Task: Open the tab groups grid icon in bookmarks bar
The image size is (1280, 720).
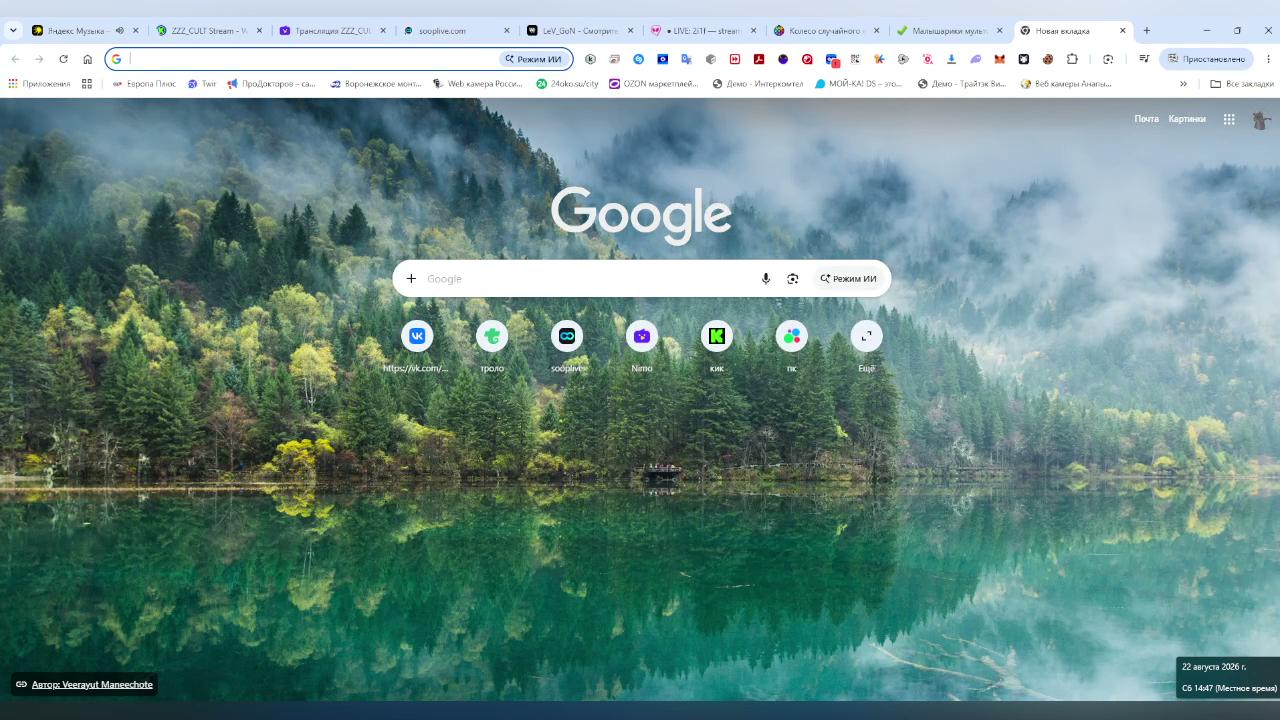Action: [x=87, y=84]
